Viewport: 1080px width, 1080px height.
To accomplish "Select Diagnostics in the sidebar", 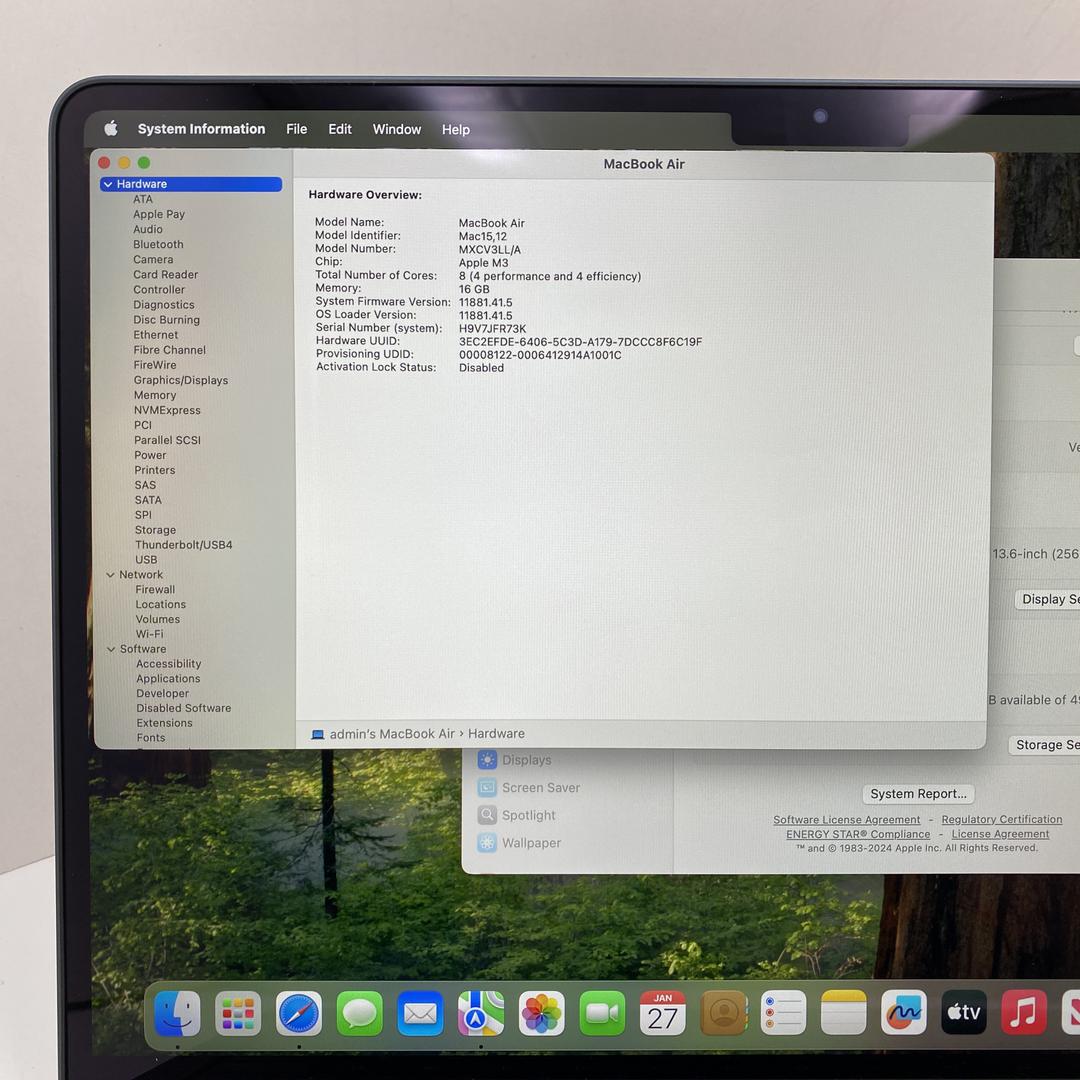I will [x=164, y=304].
